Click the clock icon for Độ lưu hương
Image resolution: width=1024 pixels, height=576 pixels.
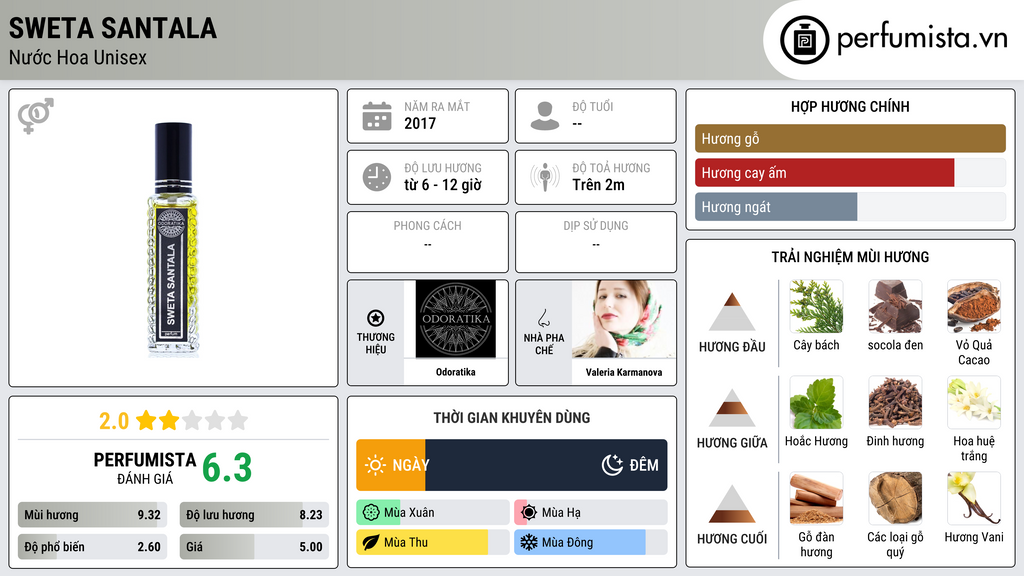coord(377,177)
